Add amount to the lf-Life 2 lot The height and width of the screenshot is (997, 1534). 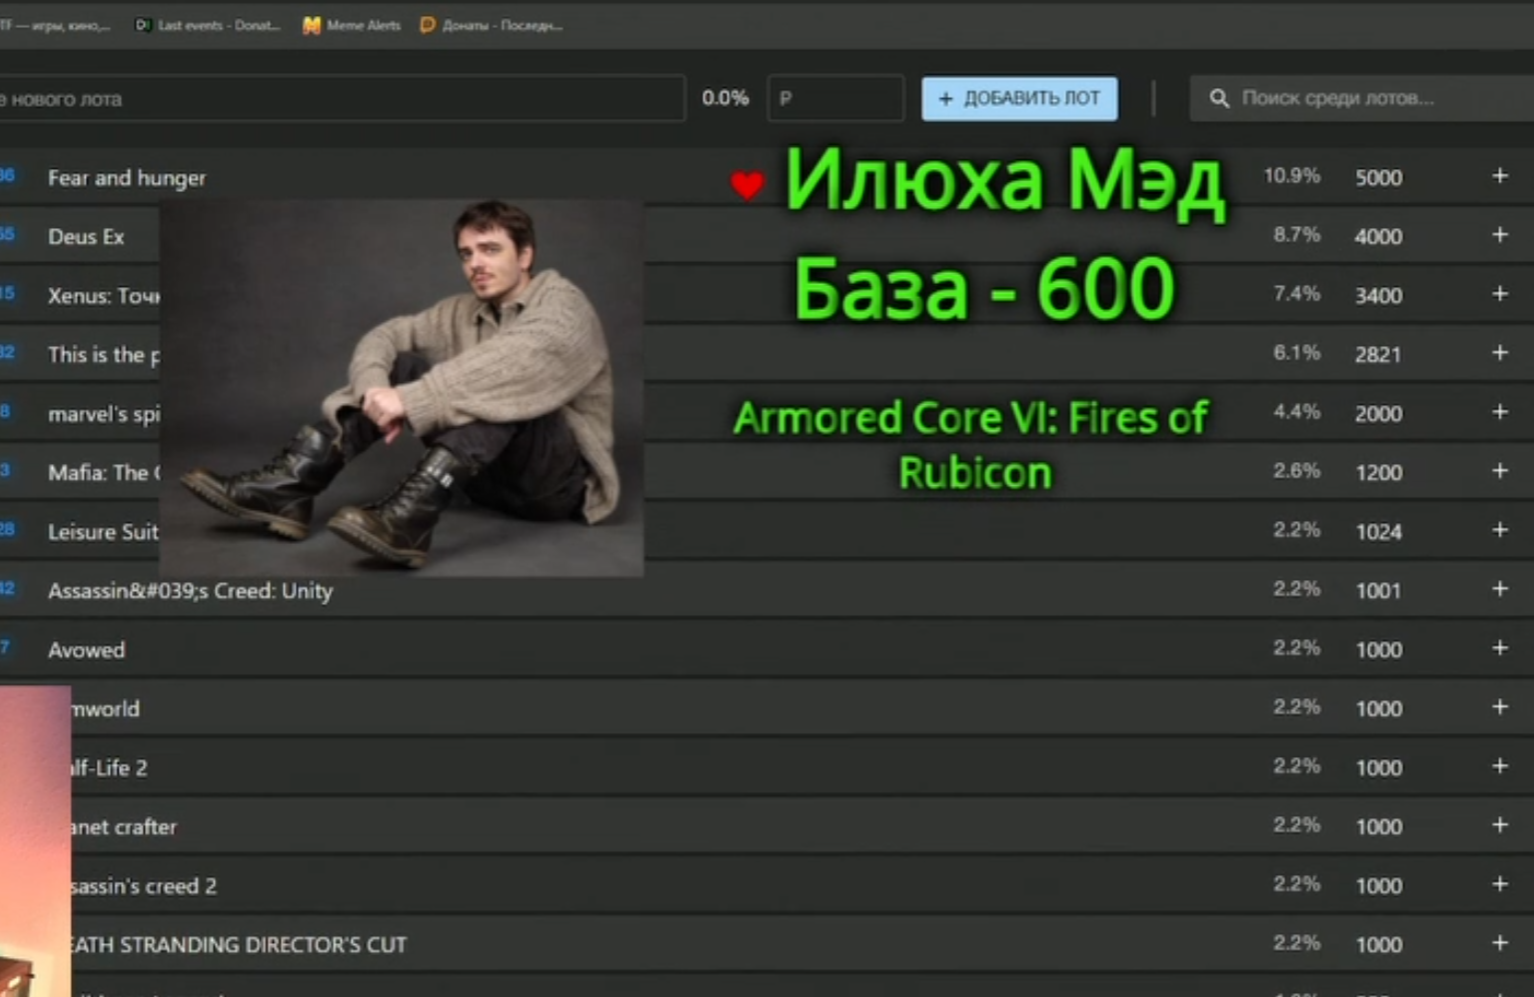click(1500, 766)
